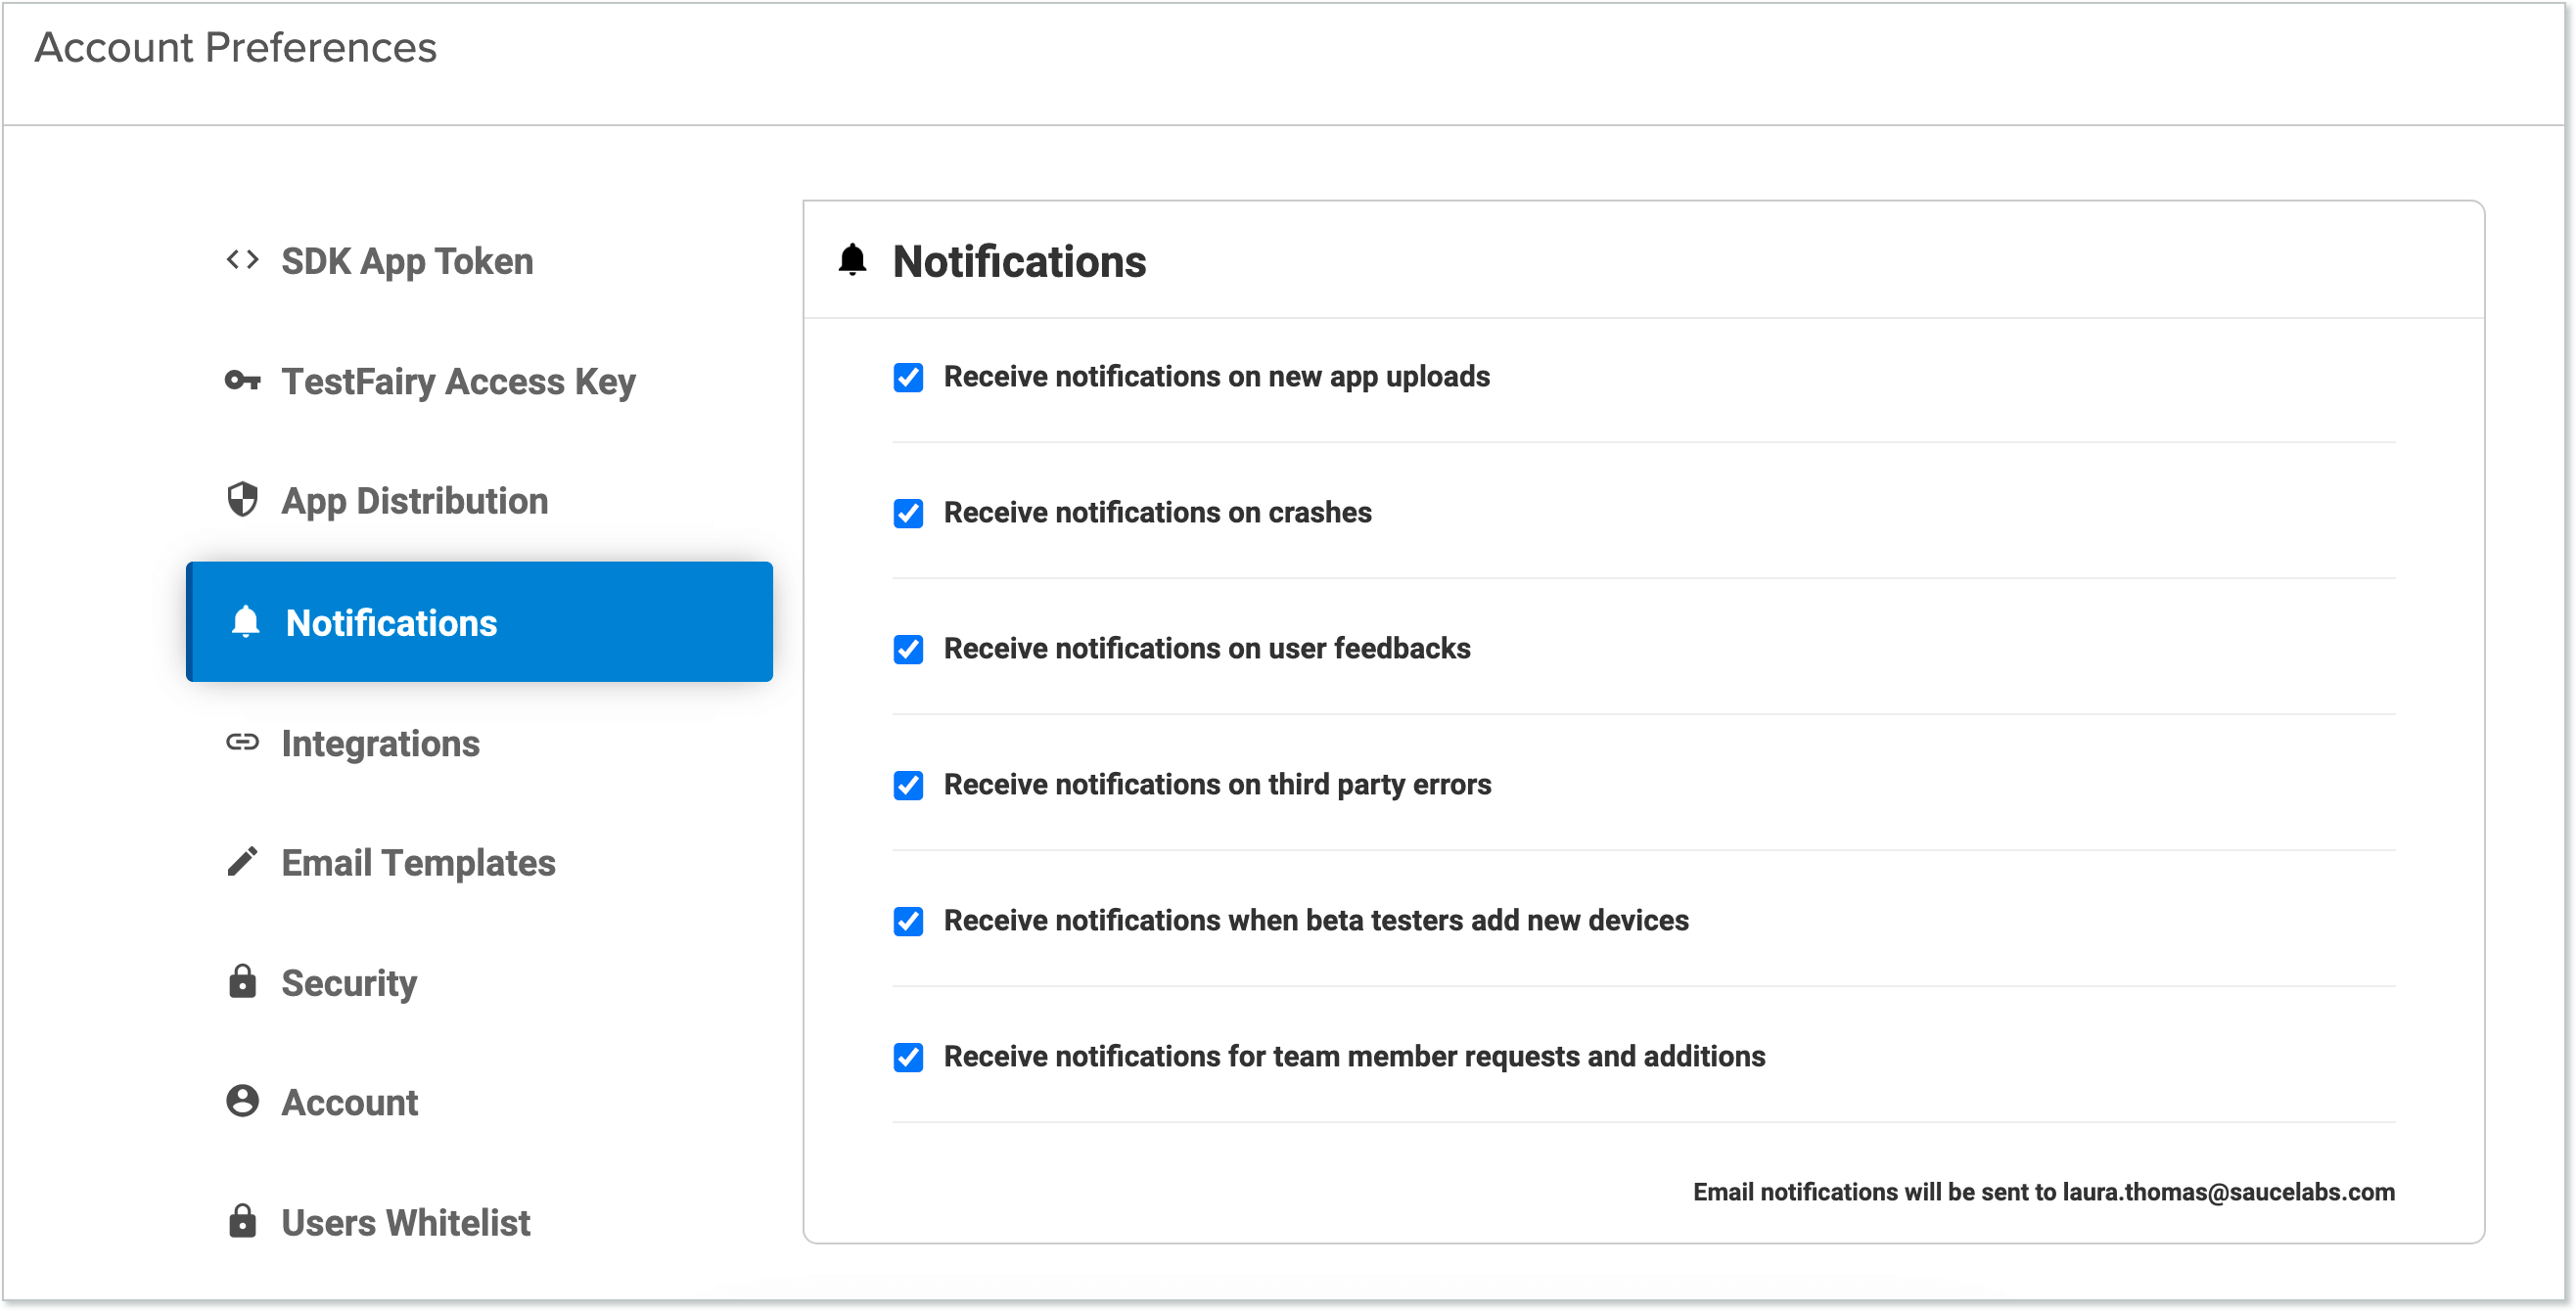2576x1311 pixels.
Task: Toggle notifications on user feedbacks
Action: 908,650
